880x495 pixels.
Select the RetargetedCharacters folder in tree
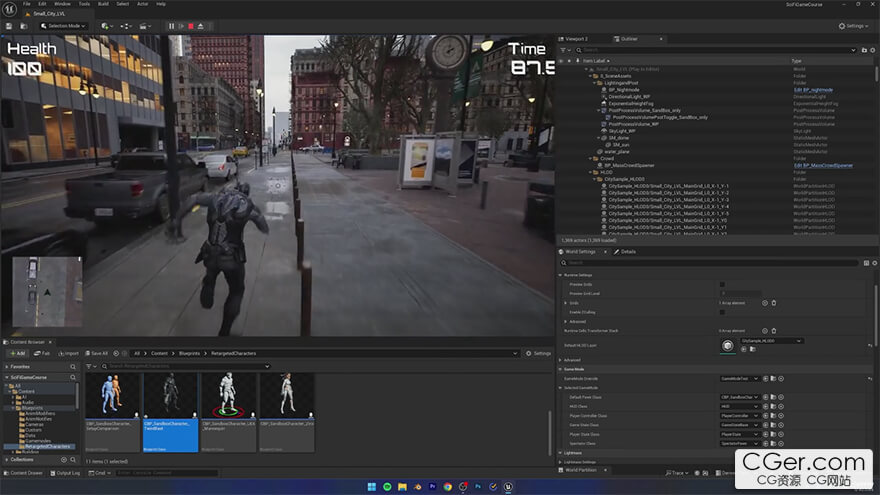click(46, 446)
